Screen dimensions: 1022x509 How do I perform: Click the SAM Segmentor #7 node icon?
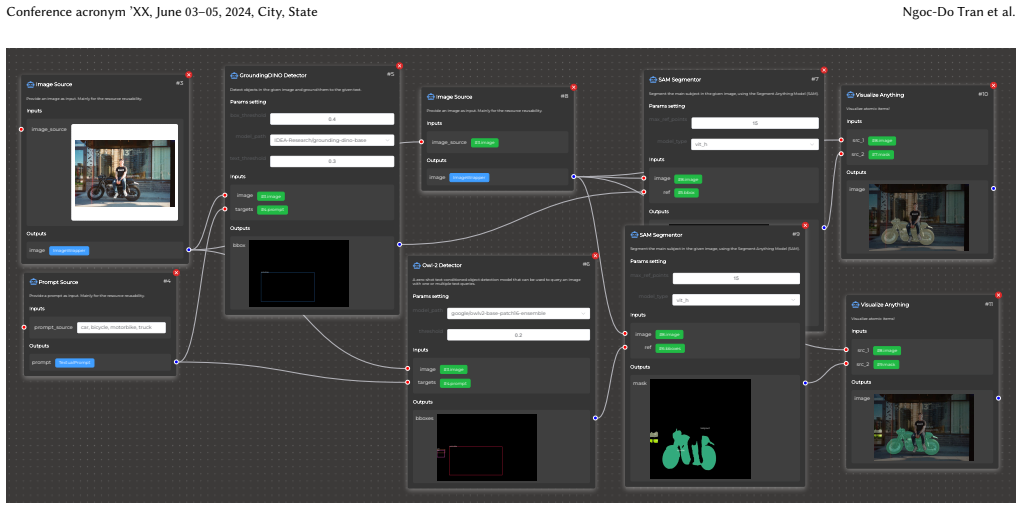[653, 80]
